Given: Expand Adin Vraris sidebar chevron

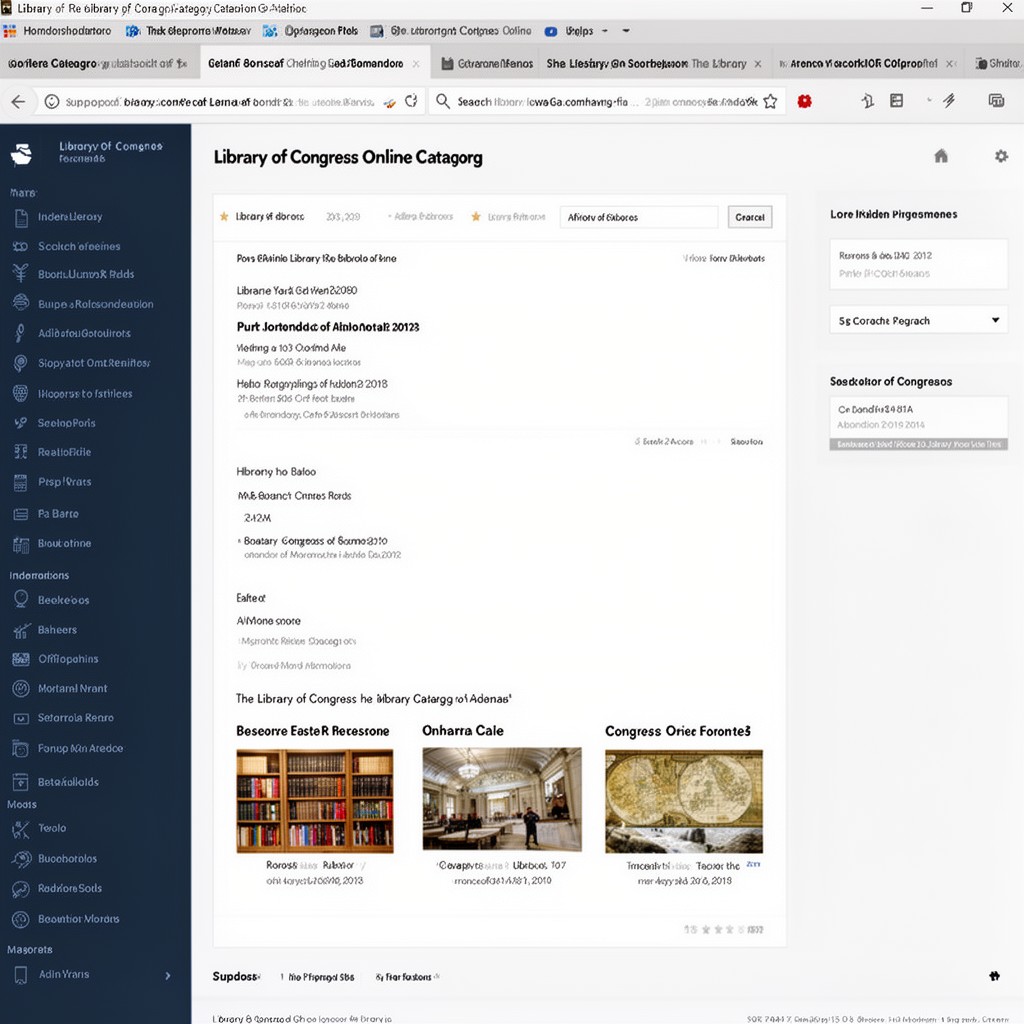Looking at the screenshot, I should pos(168,976).
